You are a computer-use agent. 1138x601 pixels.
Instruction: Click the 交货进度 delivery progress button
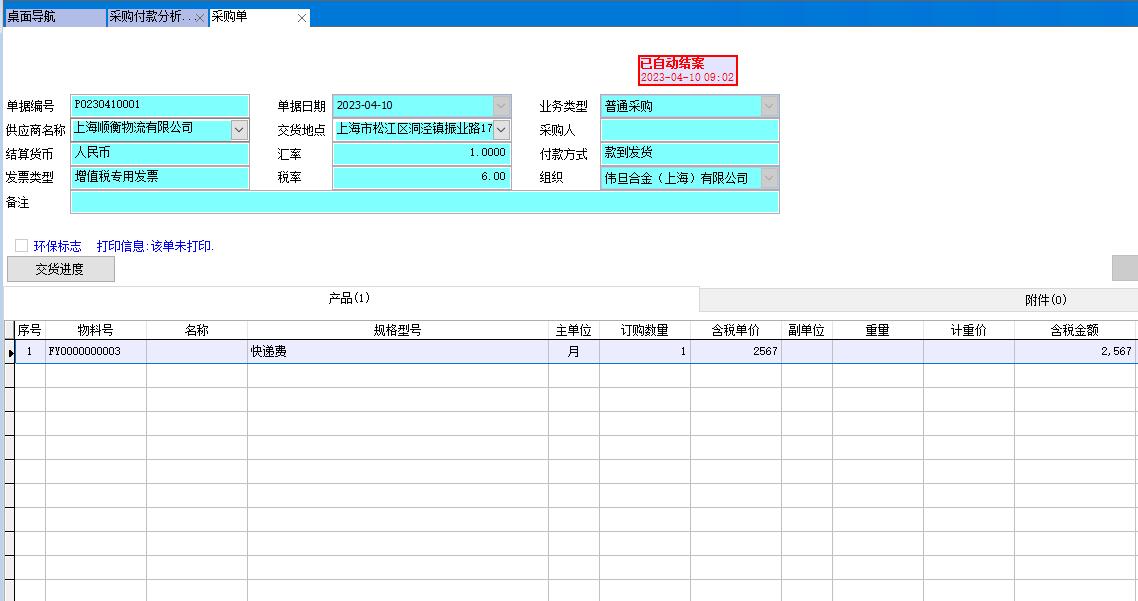click(60, 268)
